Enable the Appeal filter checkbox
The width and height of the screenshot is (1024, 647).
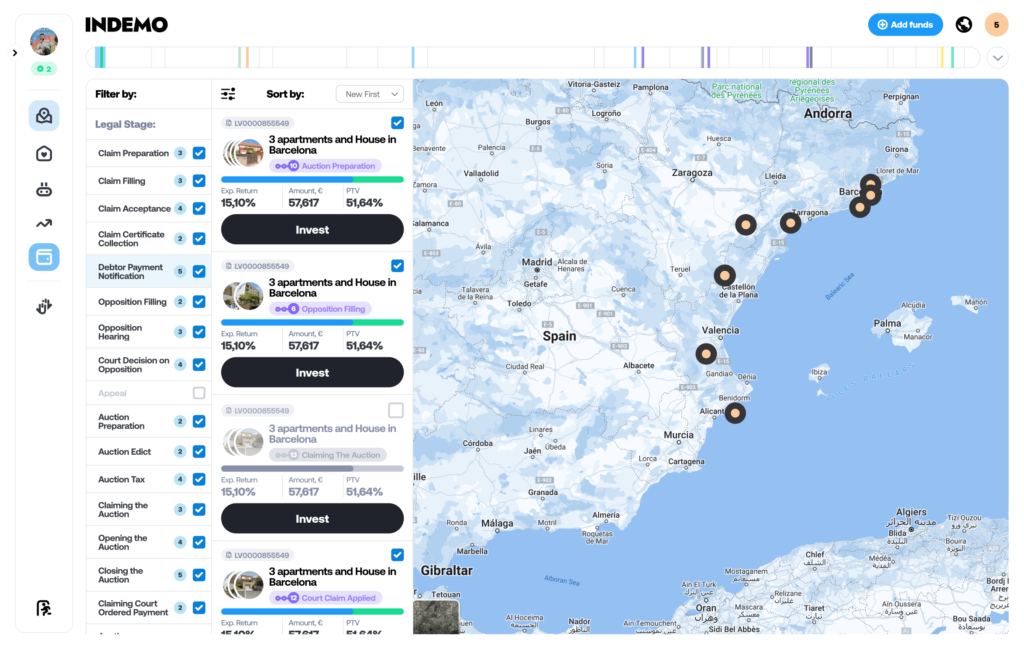pos(199,393)
